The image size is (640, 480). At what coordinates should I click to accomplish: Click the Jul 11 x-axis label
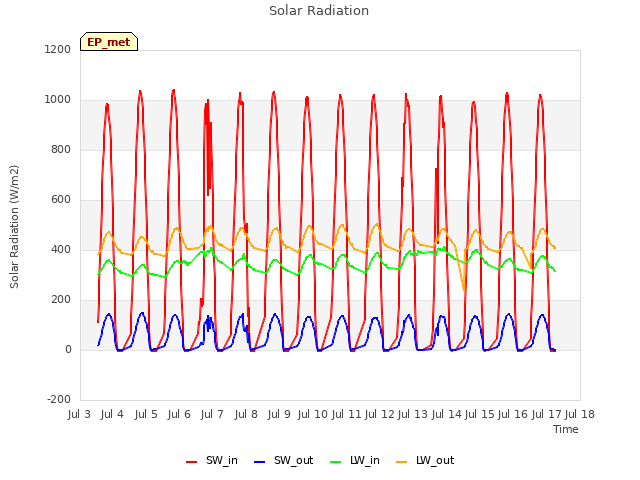point(346,414)
